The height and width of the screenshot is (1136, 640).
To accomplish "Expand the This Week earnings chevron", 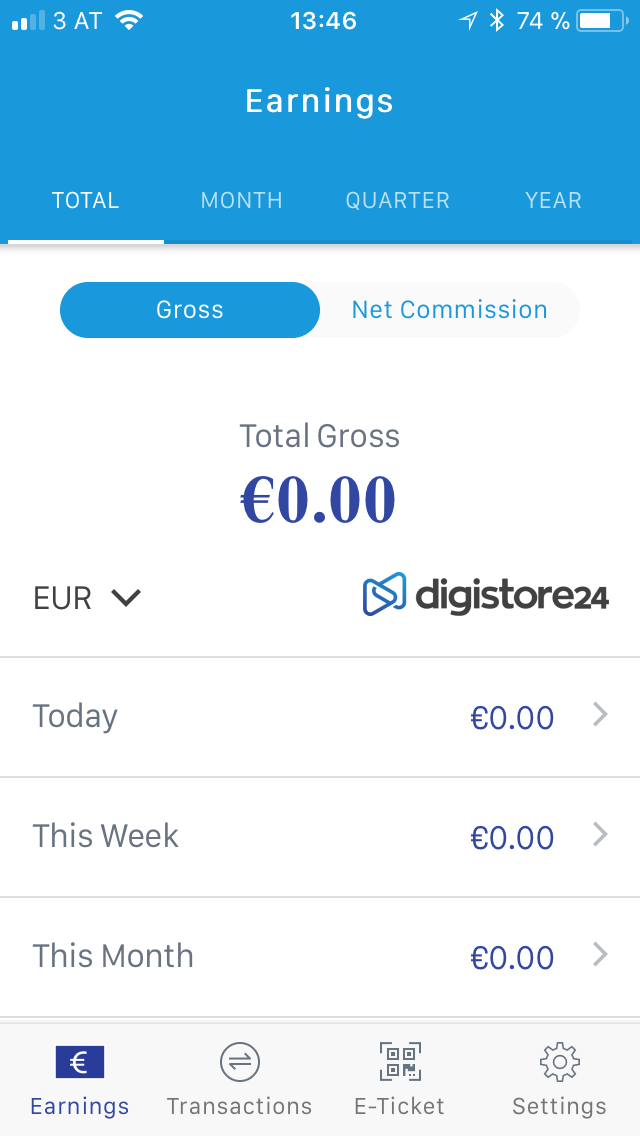I will 600,835.
